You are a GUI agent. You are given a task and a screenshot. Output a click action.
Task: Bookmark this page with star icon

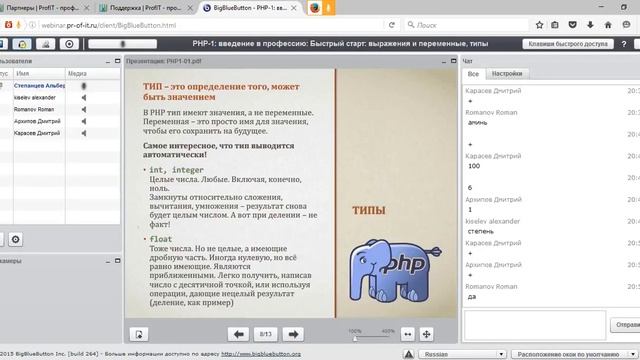(539, 25)
